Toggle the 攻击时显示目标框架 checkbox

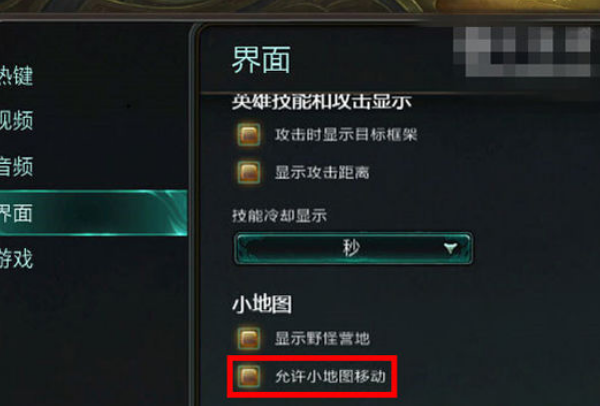[249, 135]
